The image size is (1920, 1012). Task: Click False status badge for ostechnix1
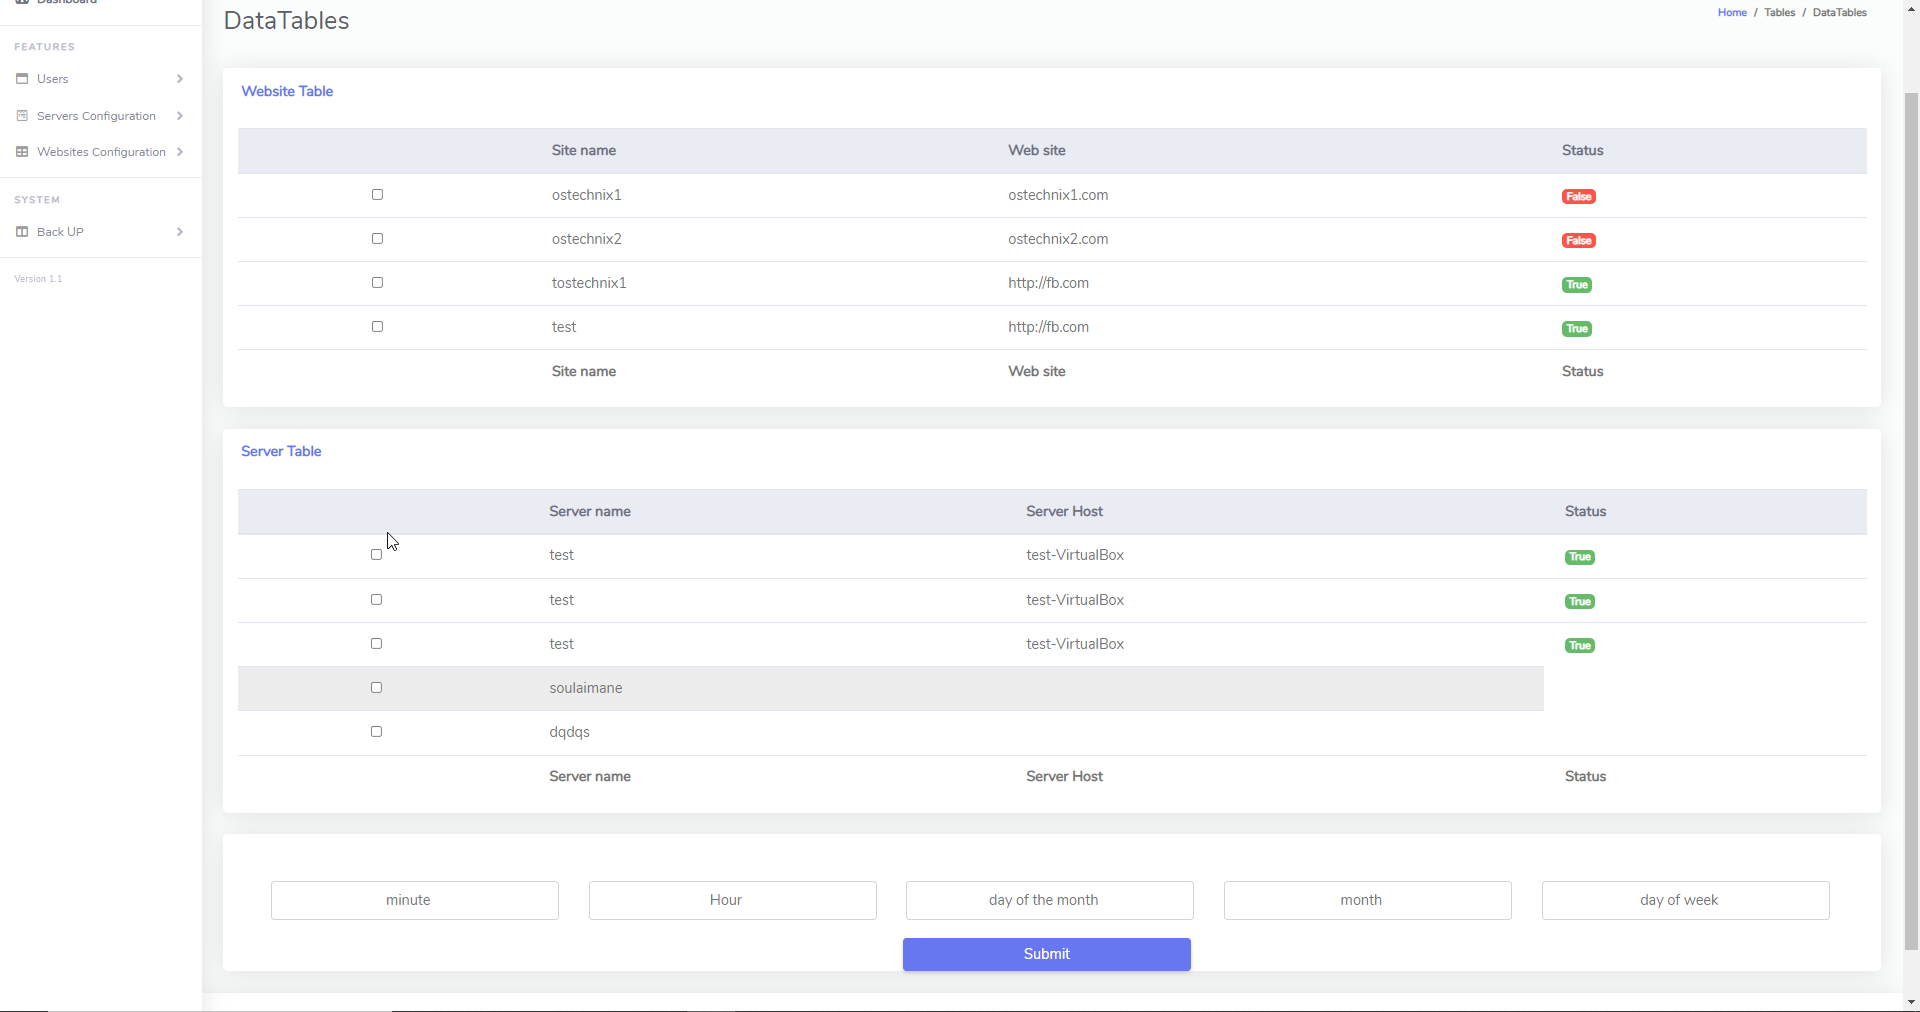coord(1579,197)
